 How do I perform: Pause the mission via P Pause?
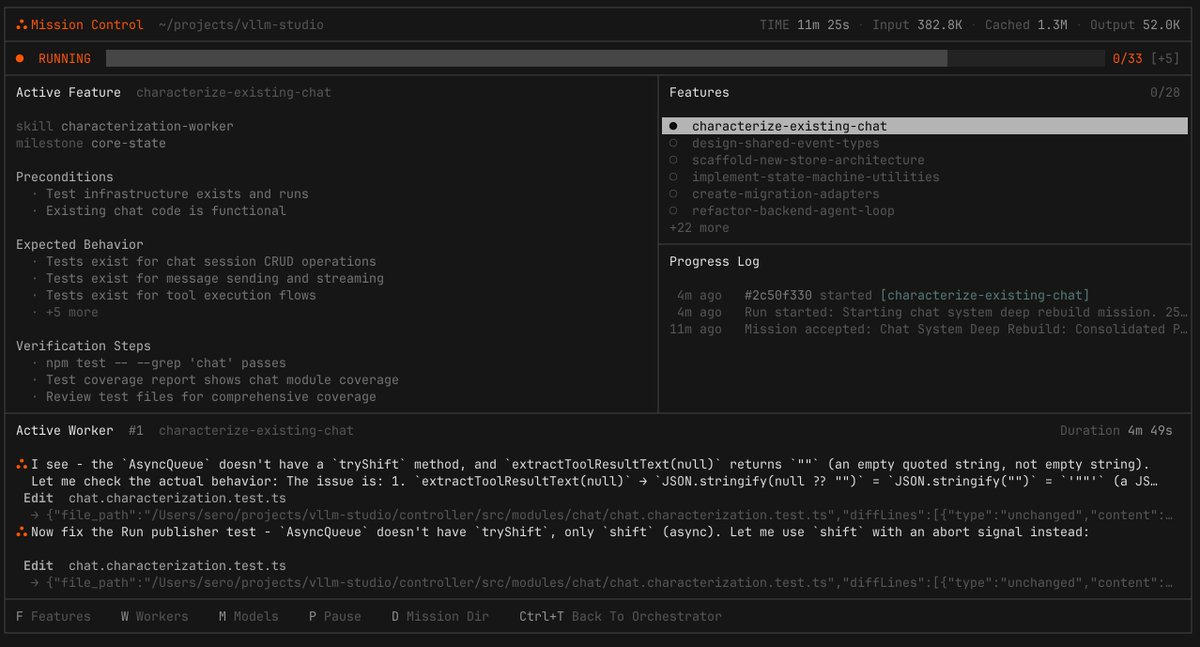[335, 616]
